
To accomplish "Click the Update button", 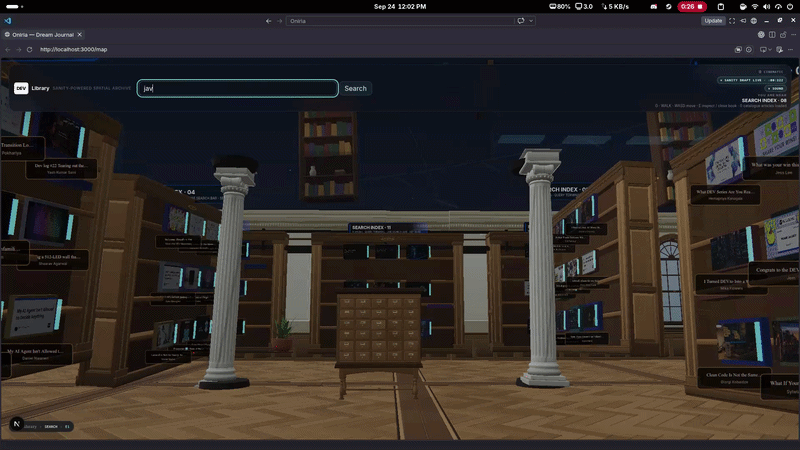I will 713,21.
